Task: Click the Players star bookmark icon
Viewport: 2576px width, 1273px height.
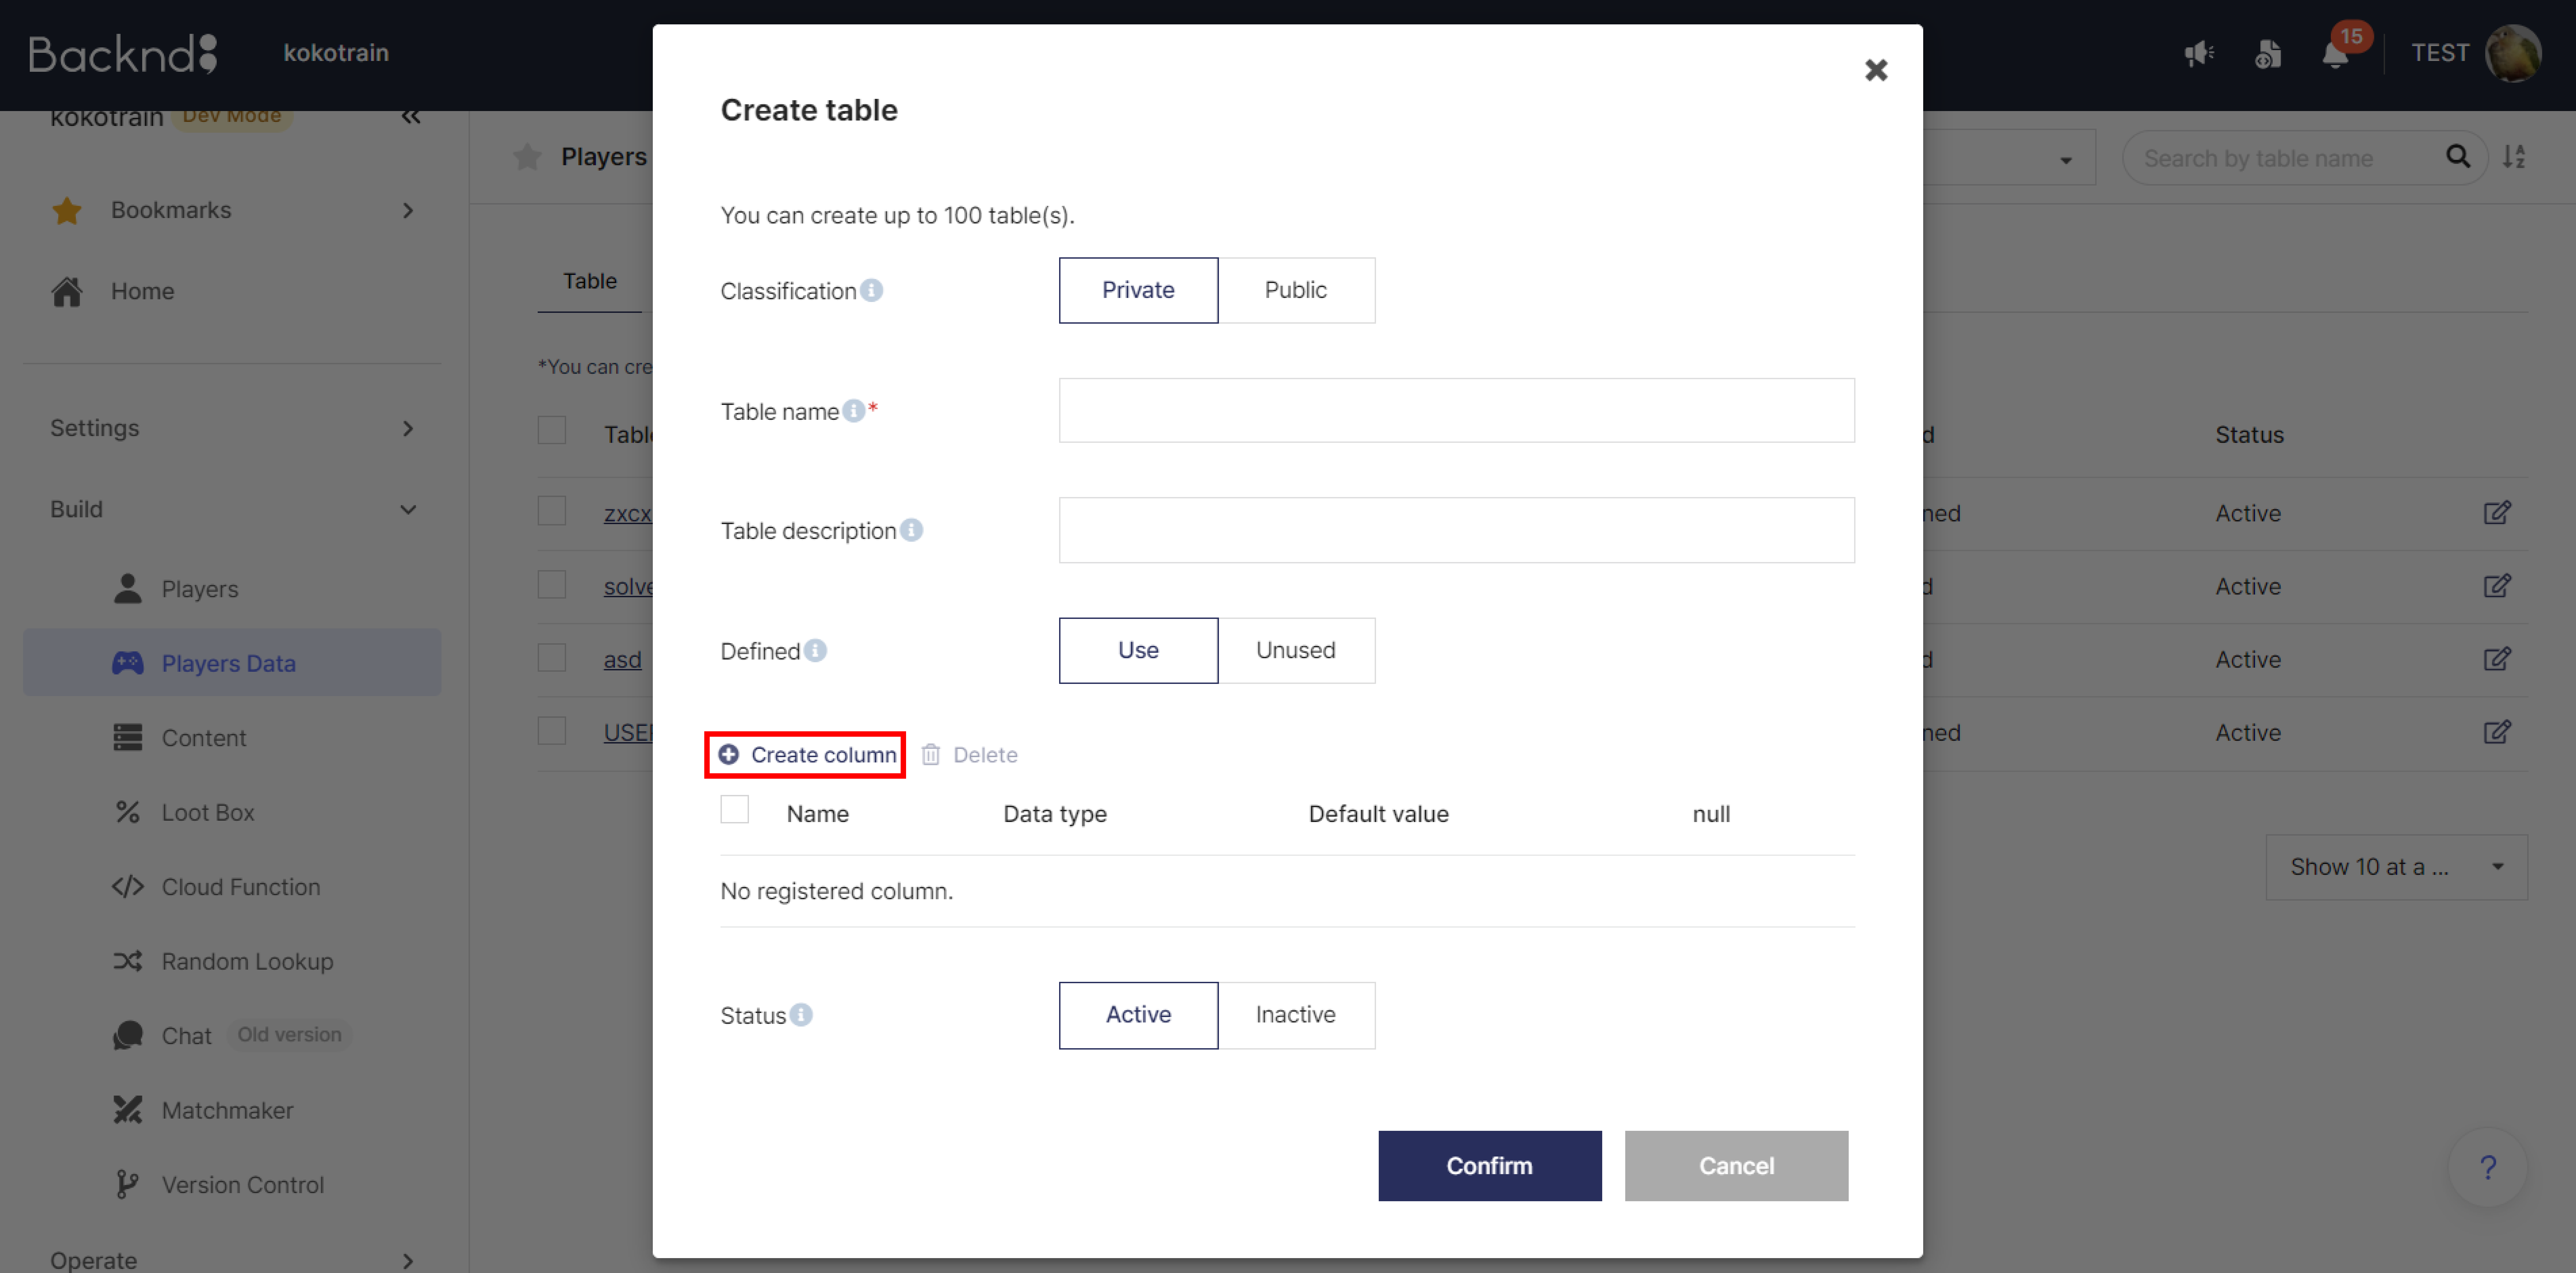Action: (x=527, y=157)
